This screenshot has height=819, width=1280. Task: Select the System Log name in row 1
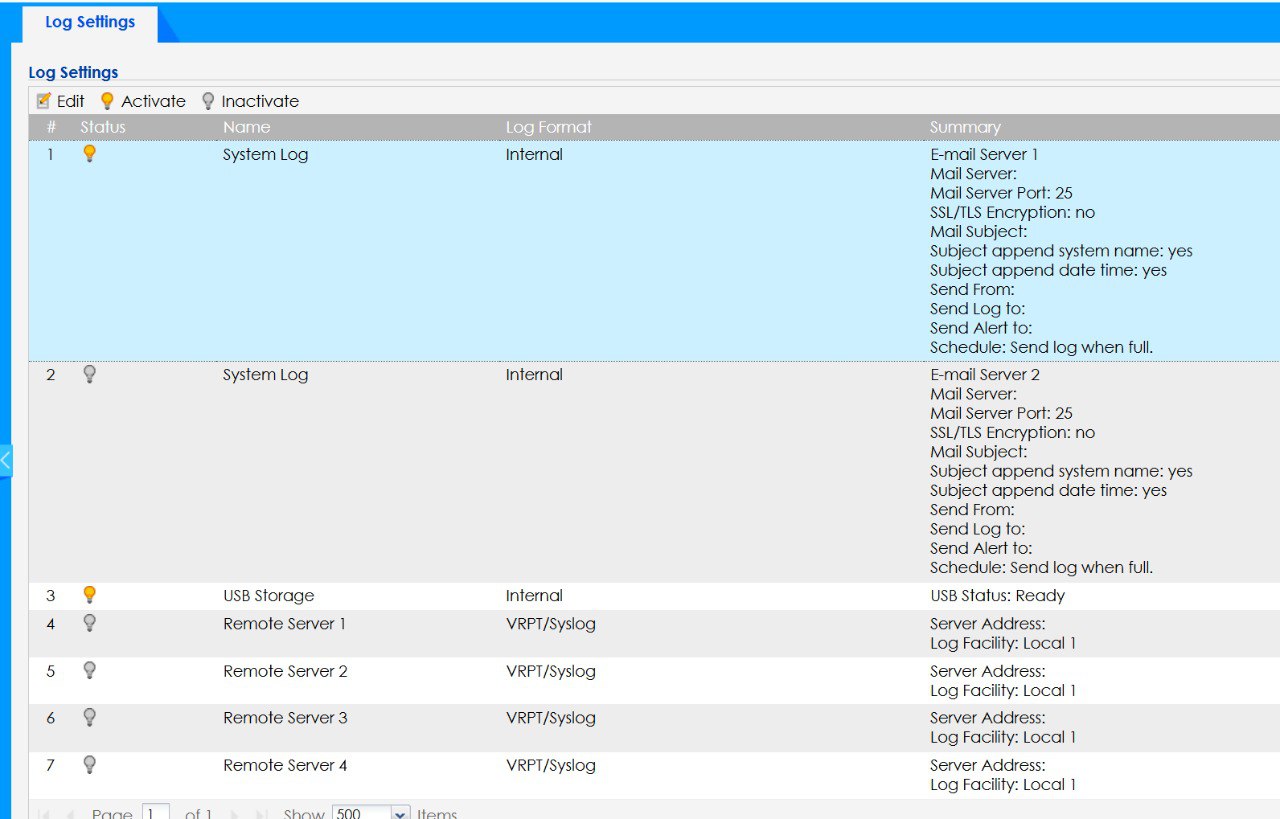(x=265, y=154)
